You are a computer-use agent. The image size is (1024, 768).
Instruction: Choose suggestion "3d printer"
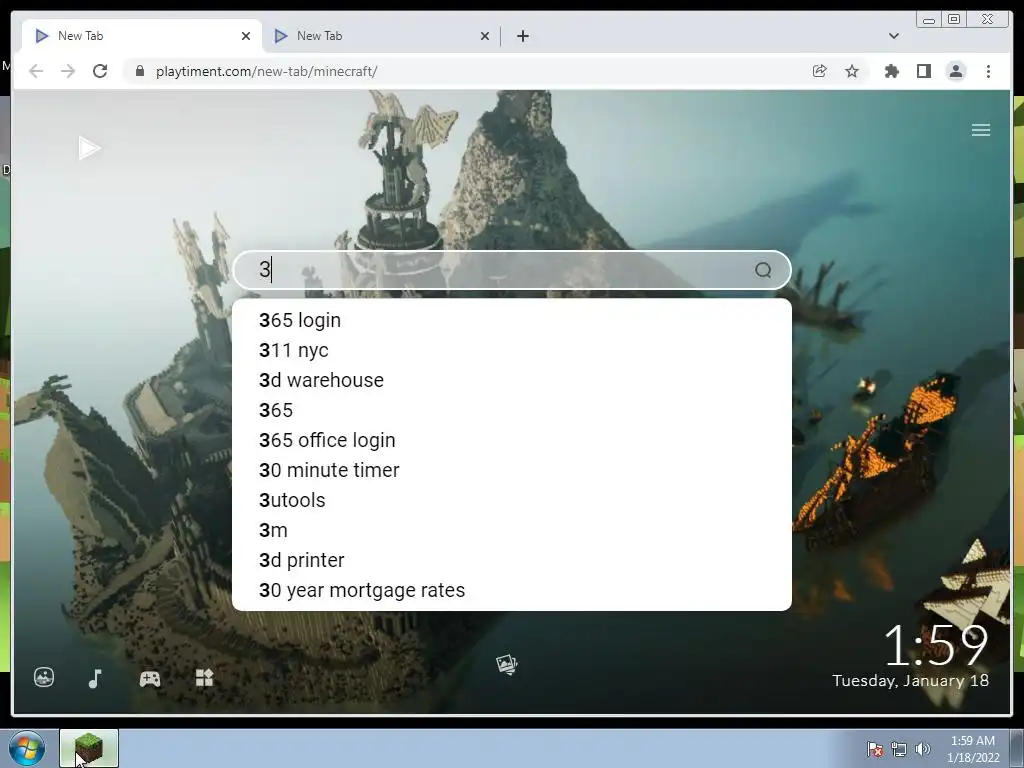coord(511,560)
